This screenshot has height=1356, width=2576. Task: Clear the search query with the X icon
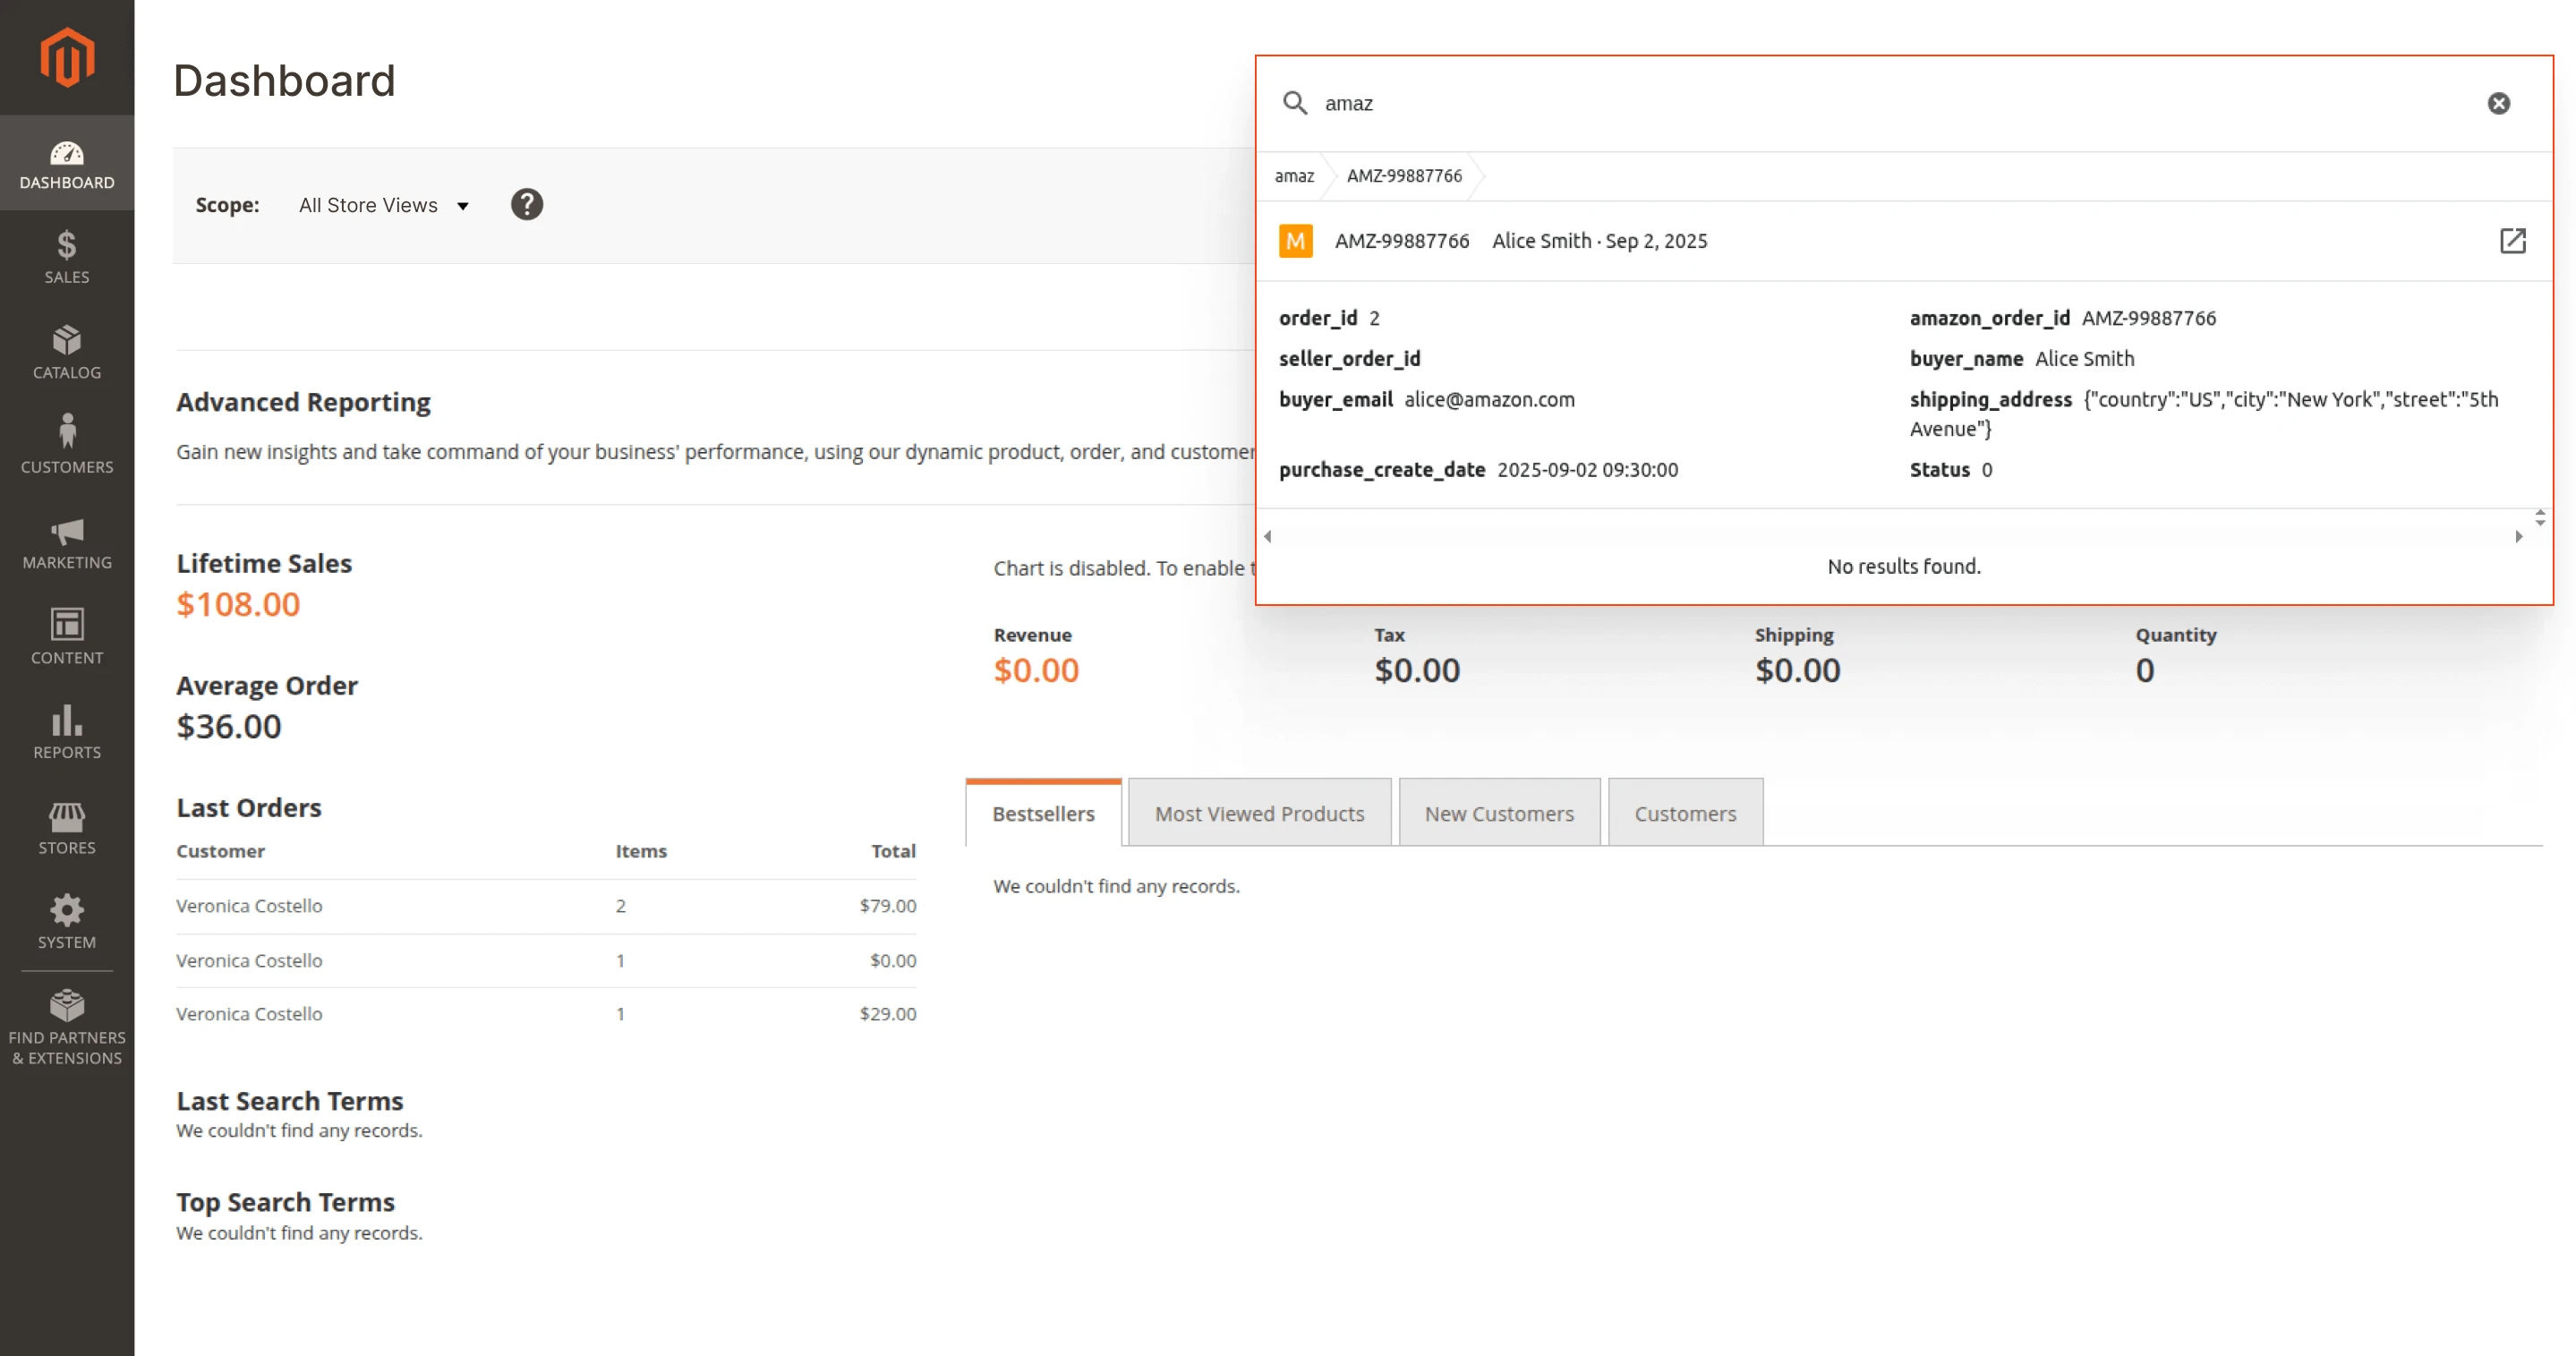point(2498,103)
